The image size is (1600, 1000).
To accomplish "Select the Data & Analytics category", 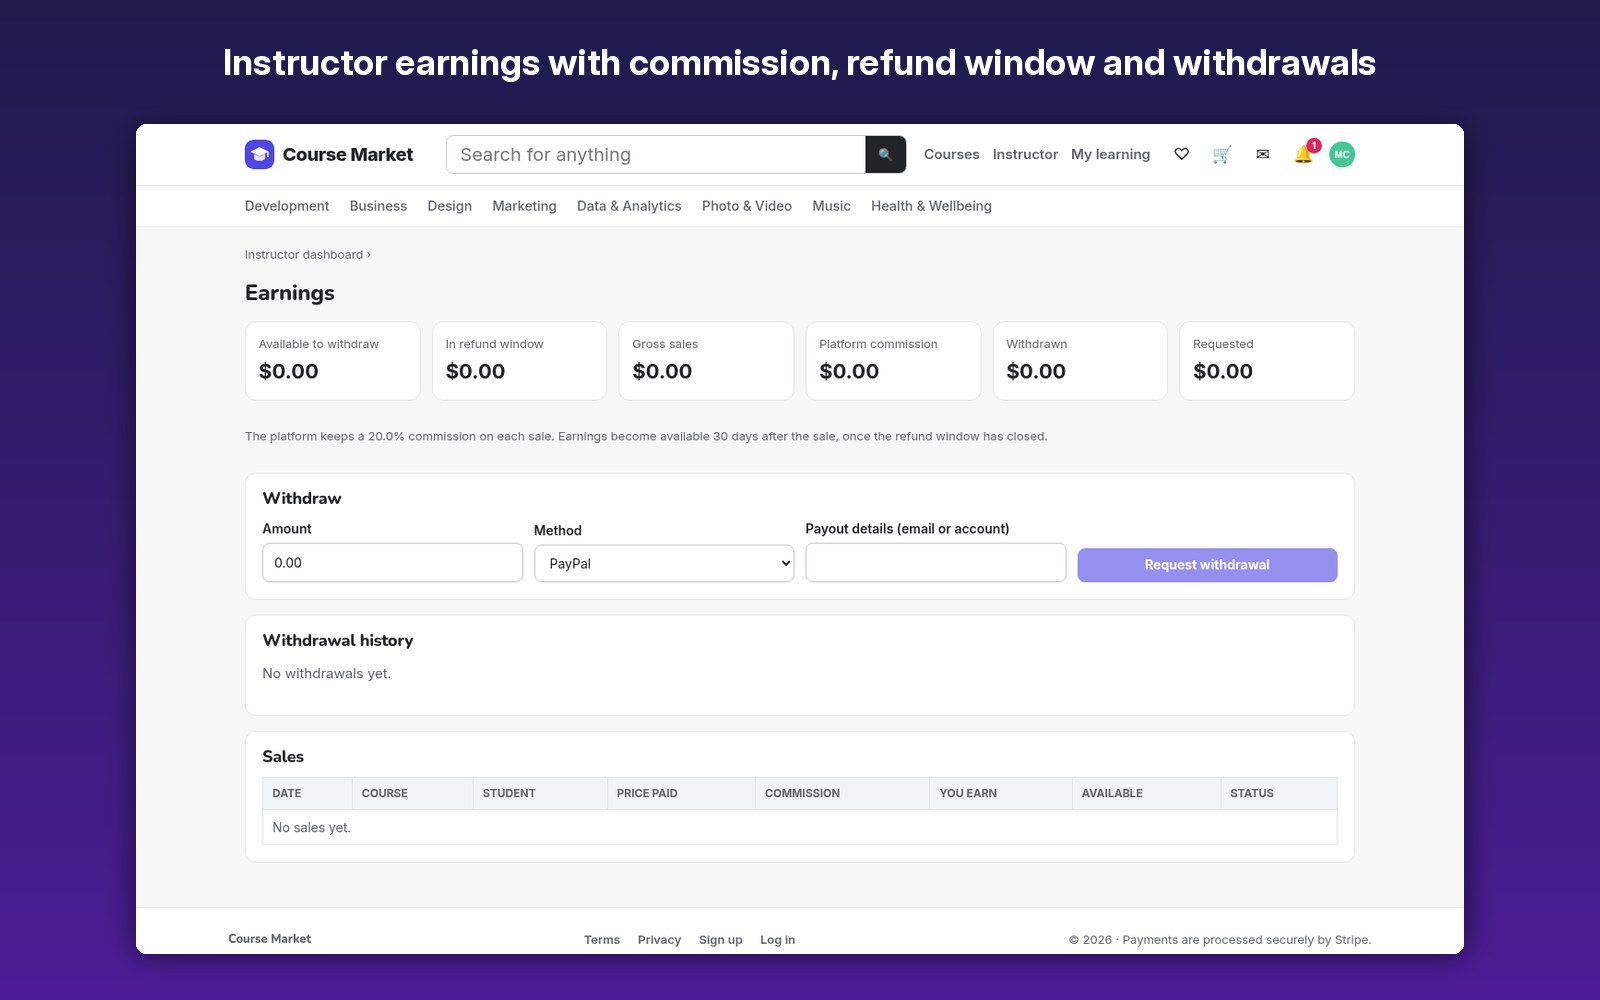I will pyautogui.click(x=629, y=206).
